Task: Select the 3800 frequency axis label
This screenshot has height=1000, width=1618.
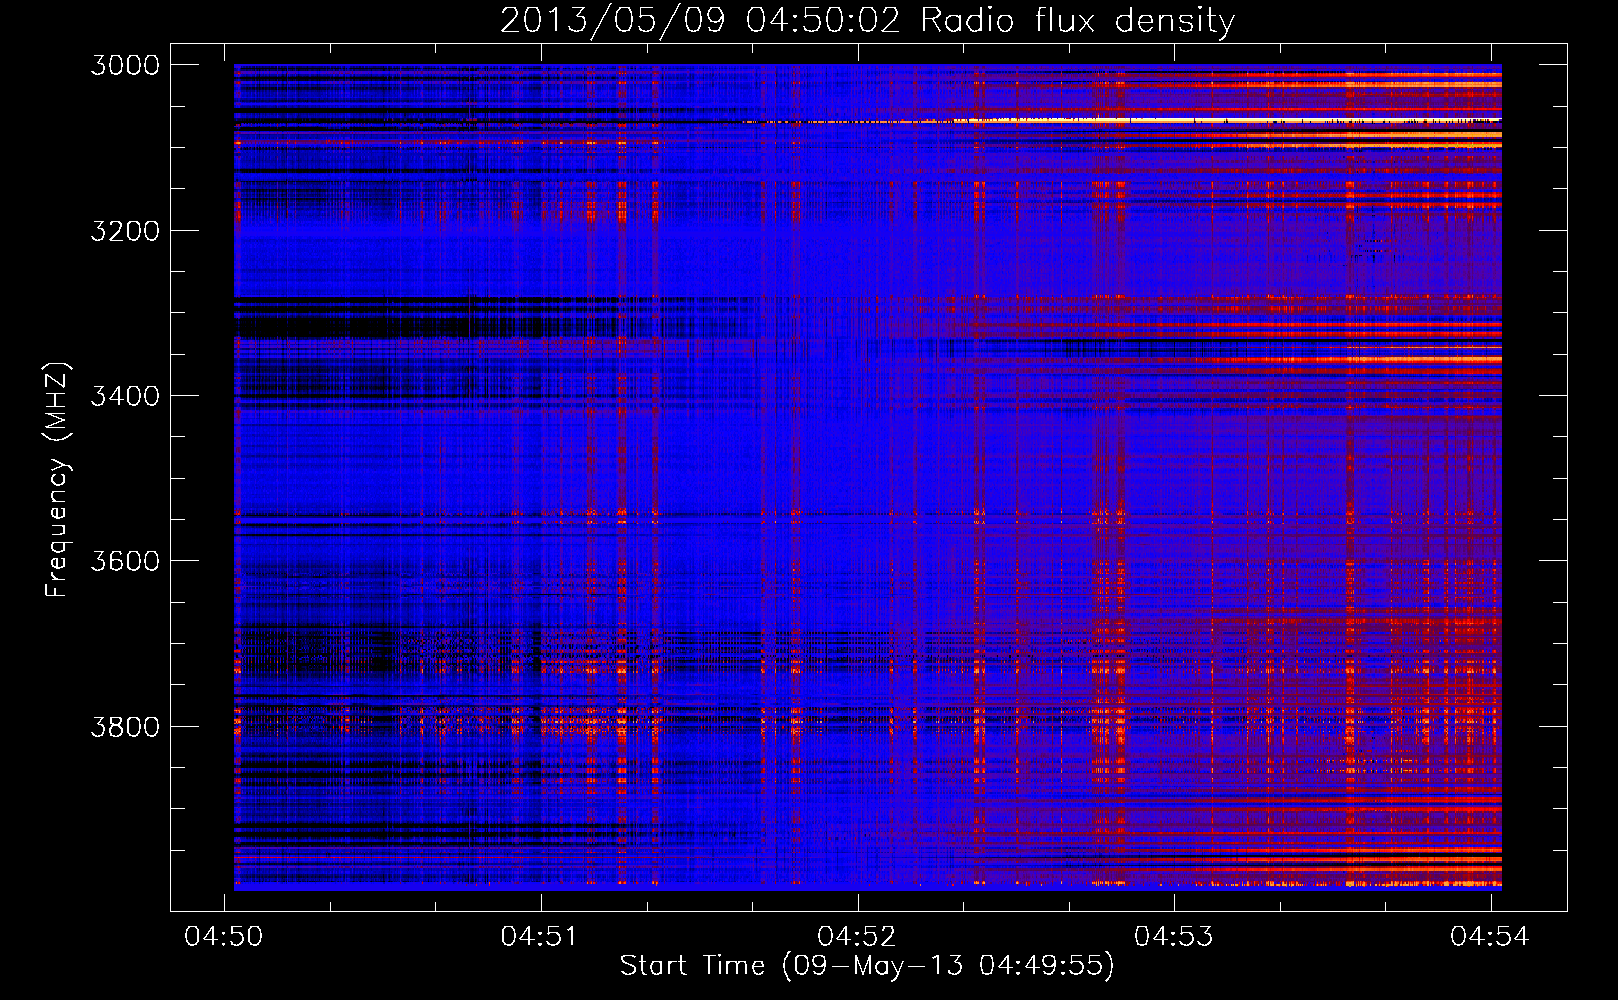Action: pos(125,726)
